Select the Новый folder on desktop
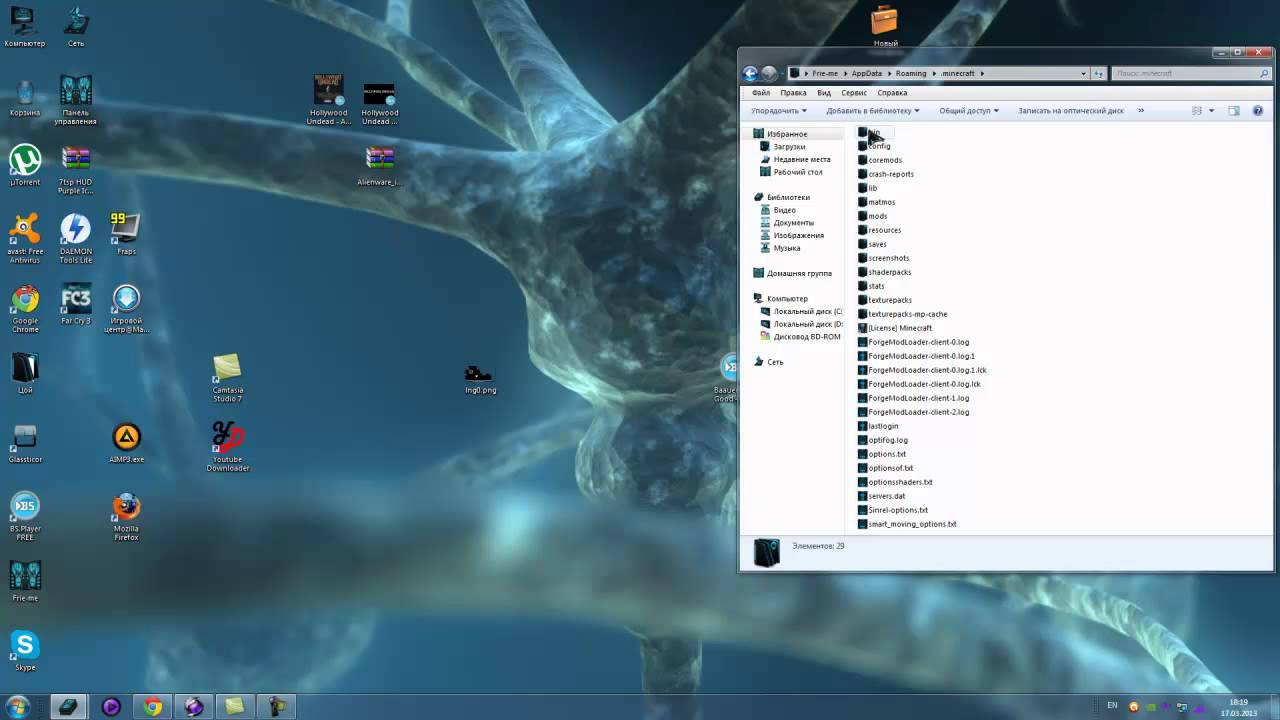This screenshot has width=1280, height=720. (x=885, y=27)
